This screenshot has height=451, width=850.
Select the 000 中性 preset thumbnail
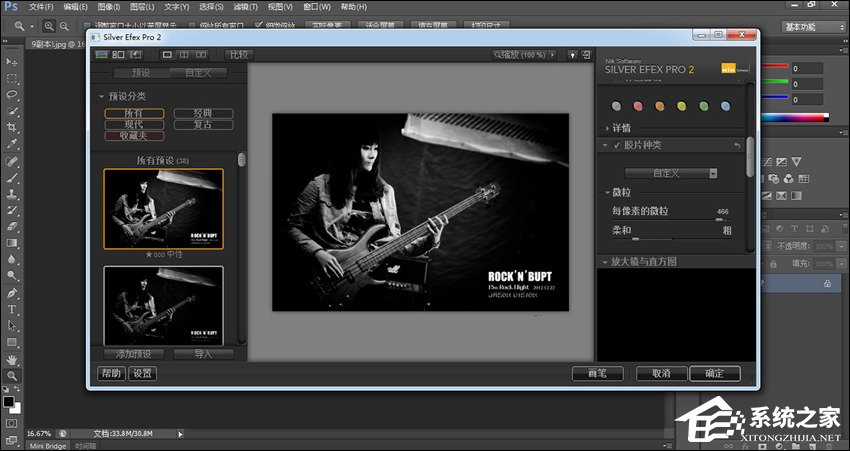tap(163, 208)
